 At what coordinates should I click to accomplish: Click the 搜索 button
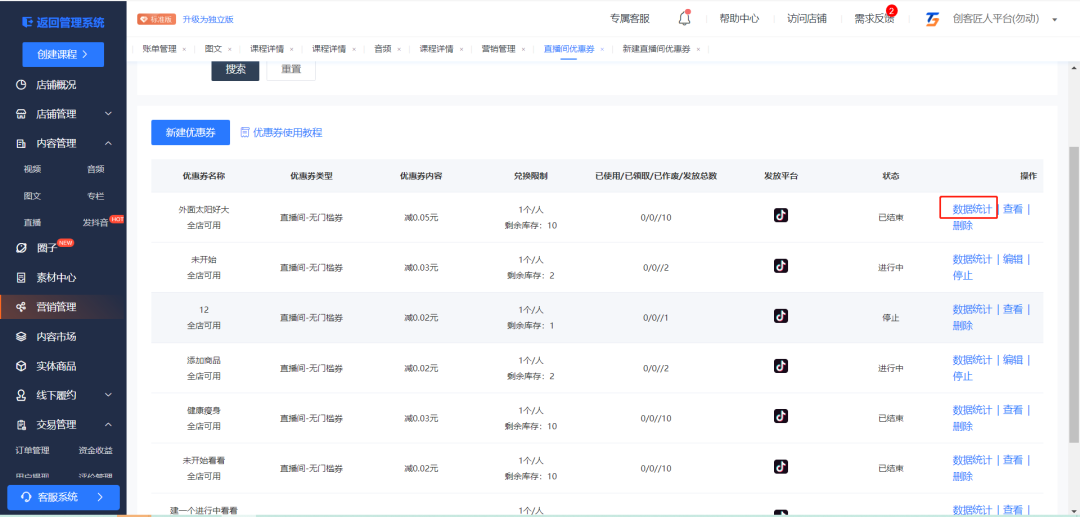point(236,70)
